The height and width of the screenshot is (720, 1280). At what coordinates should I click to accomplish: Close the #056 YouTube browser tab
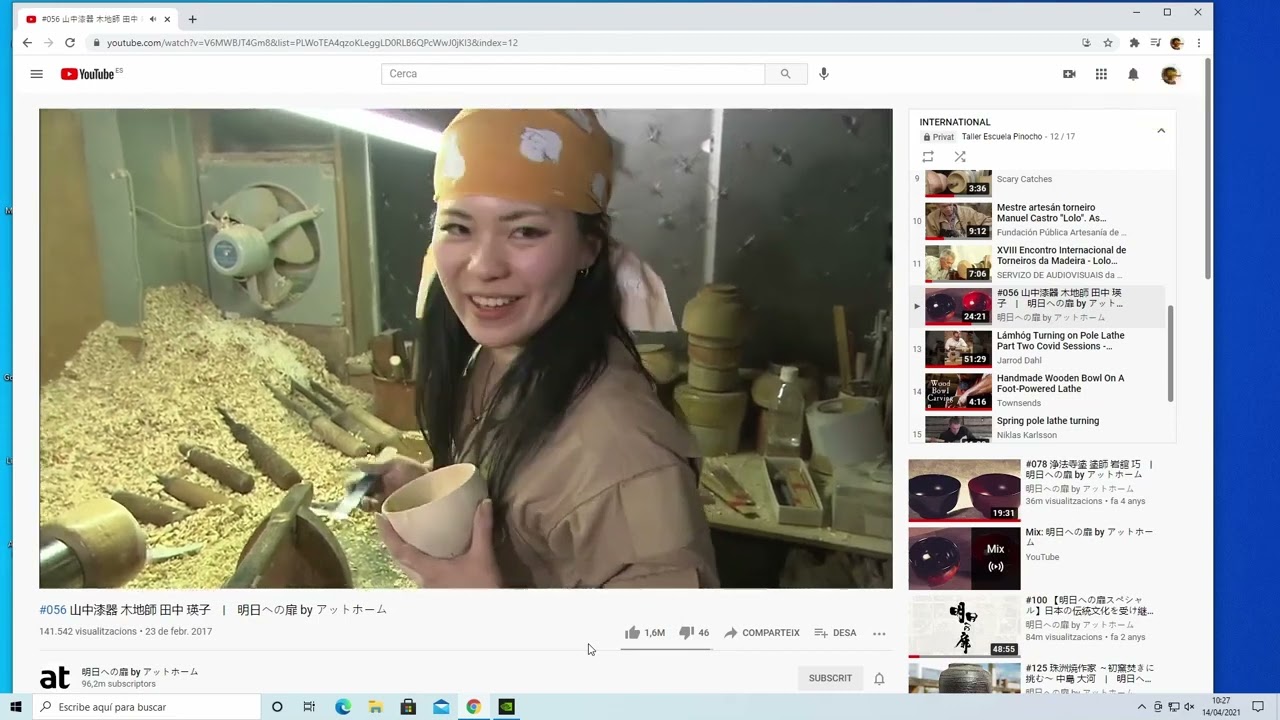[x=167, y=19]
